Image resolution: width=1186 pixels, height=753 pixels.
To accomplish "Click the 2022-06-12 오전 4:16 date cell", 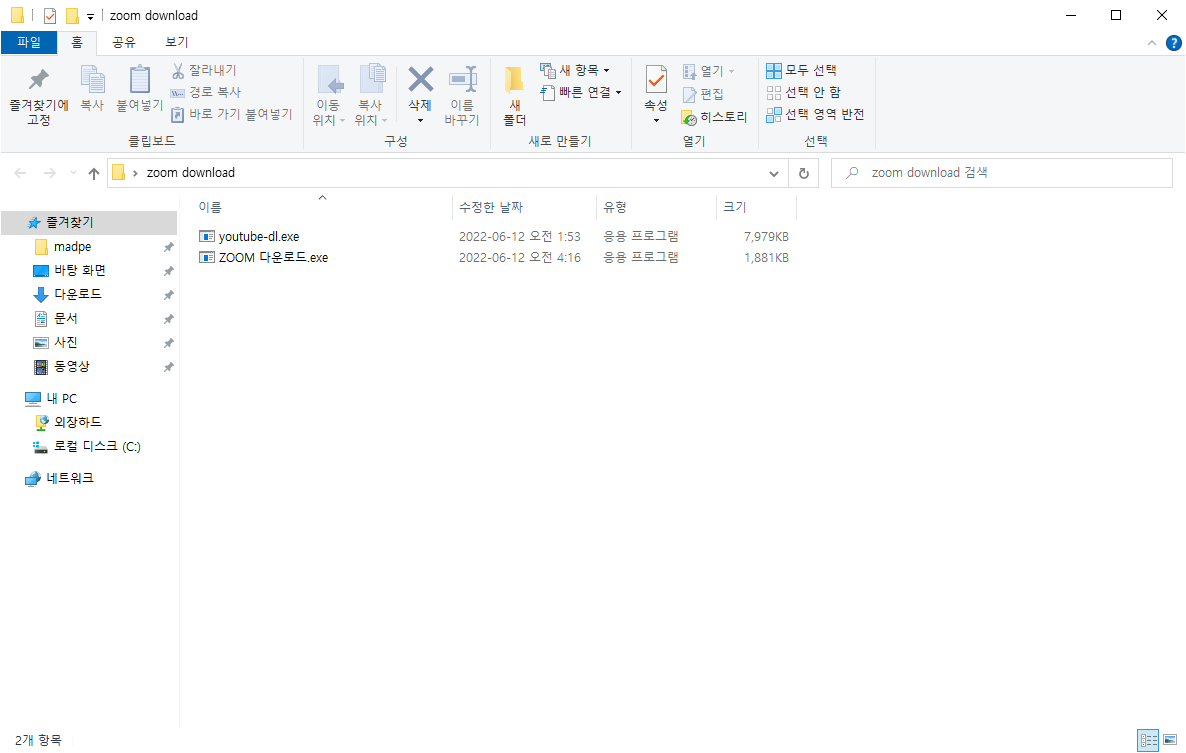I will click(x=520, y=258).
